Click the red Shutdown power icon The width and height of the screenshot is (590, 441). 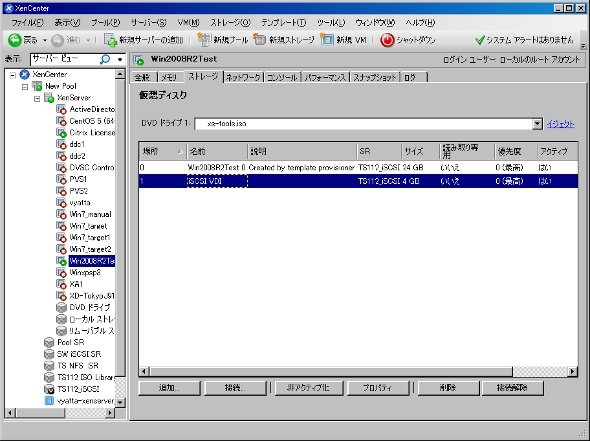point(387,40)
